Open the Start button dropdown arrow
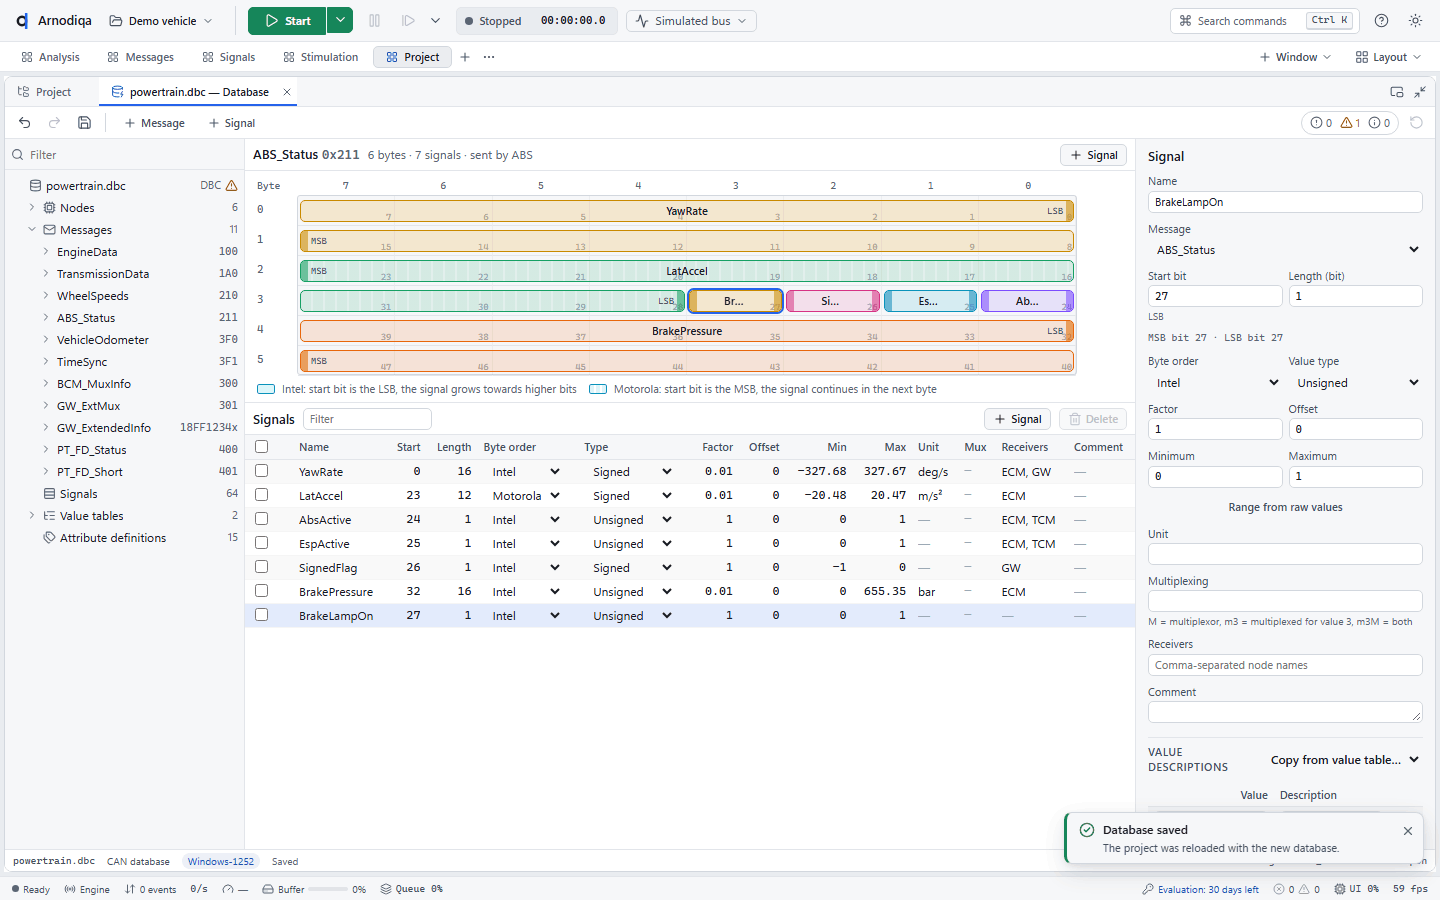Viewport: 1440px width, 900px height. [340, 21]
